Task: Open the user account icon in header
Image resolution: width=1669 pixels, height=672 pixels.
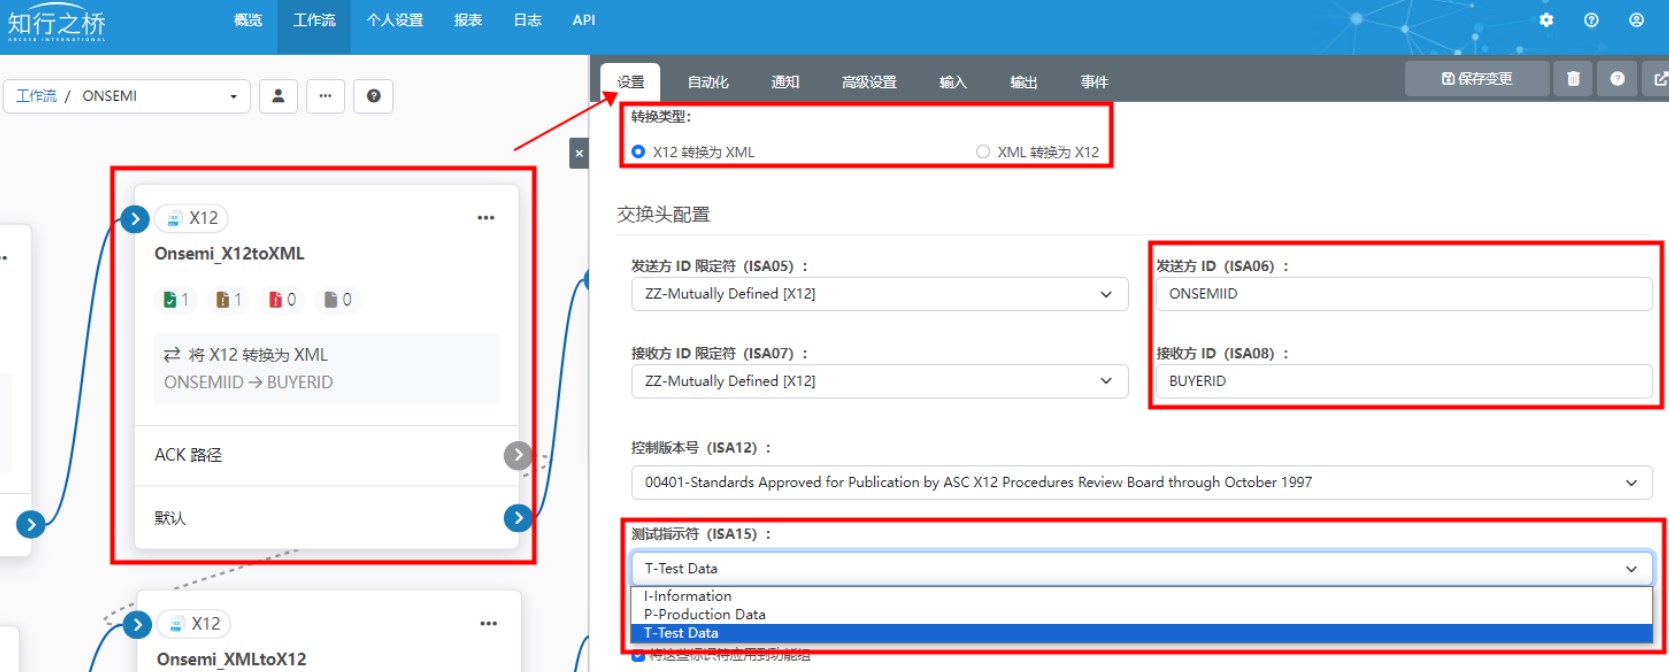Action: pos(1636,20)
